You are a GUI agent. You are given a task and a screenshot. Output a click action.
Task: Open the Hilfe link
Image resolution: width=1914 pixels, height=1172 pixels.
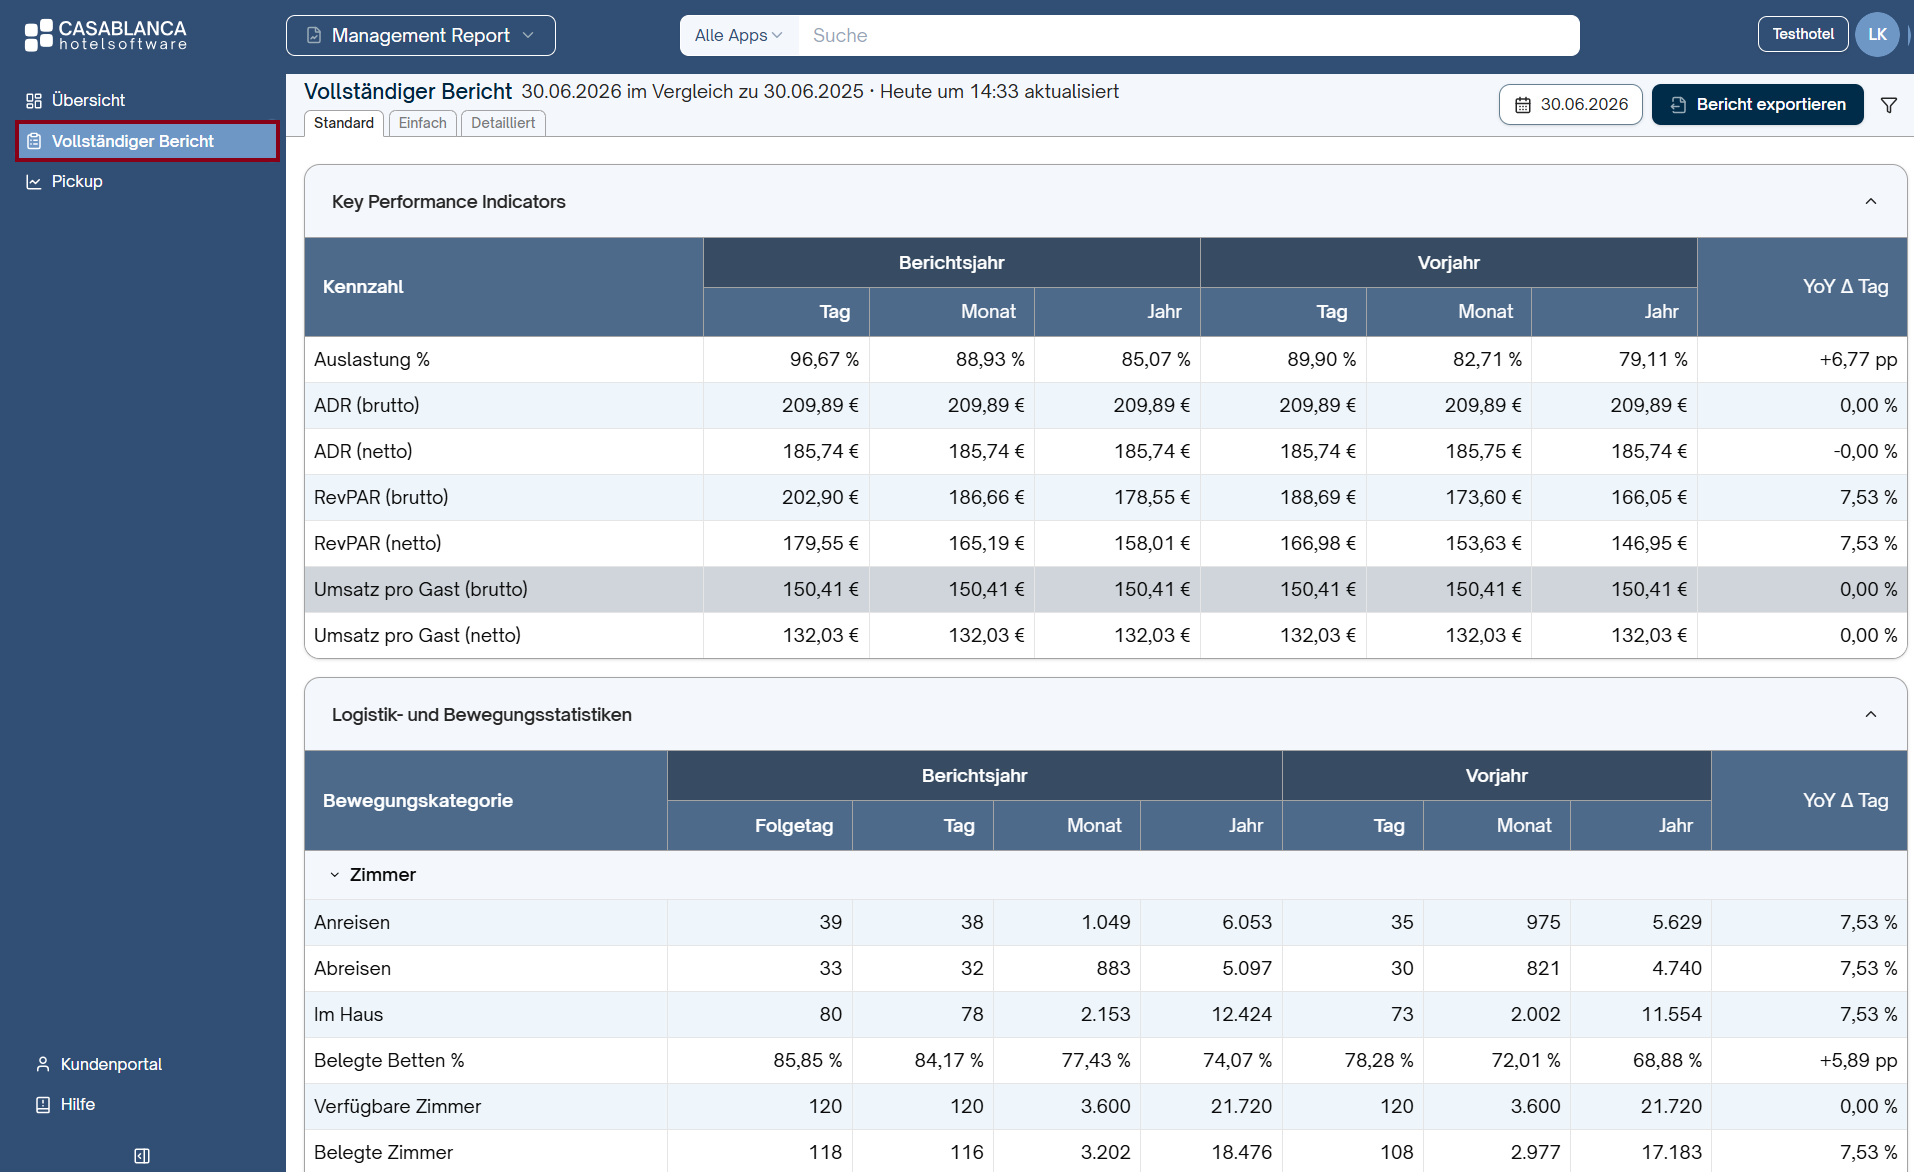click(77, 1104)
